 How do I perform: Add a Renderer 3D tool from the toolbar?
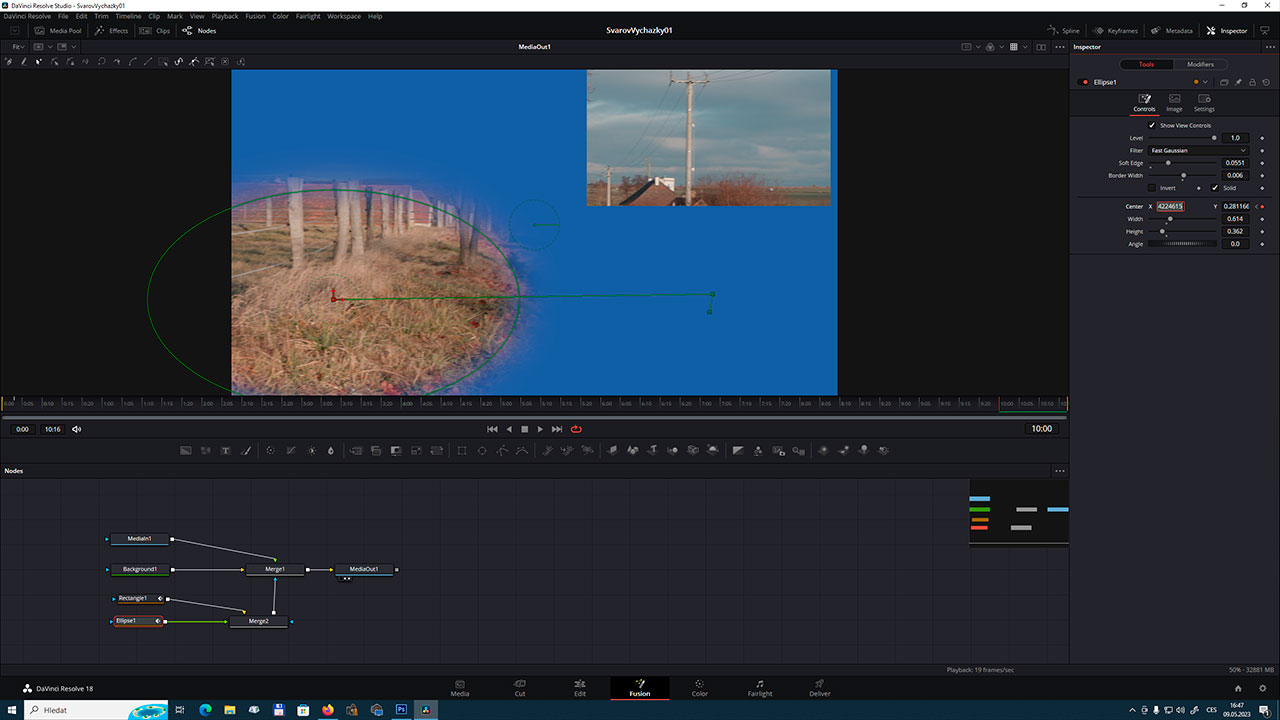[x=712, y=451]
